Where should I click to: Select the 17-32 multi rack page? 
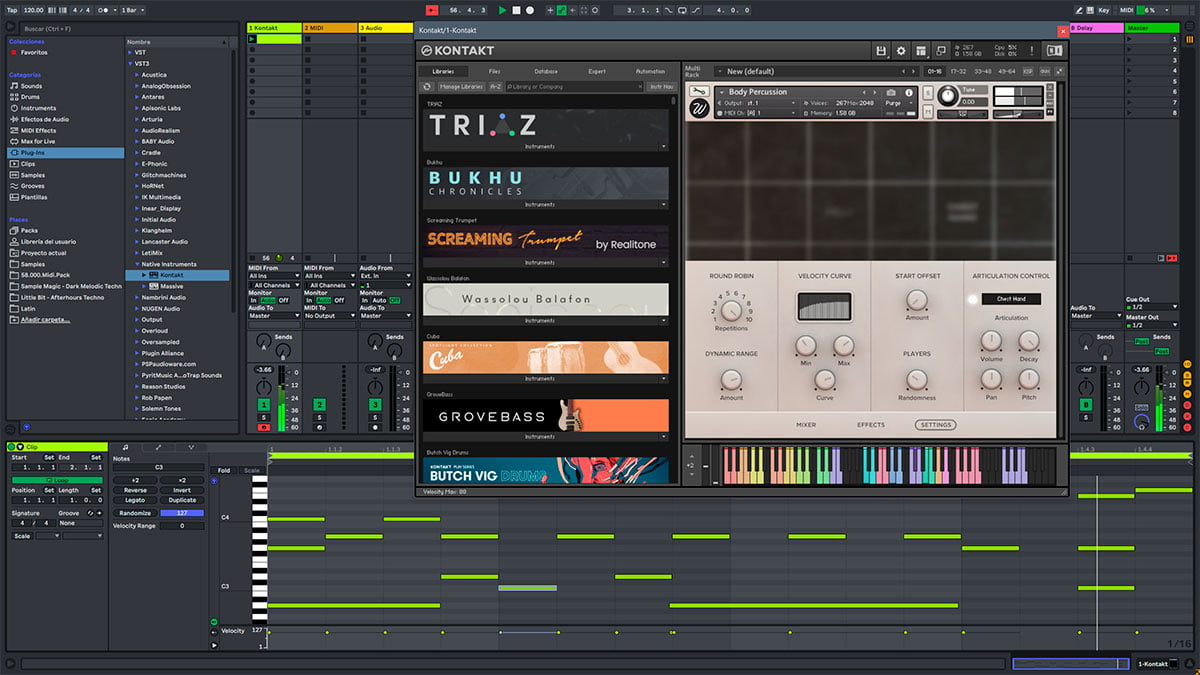958,71
